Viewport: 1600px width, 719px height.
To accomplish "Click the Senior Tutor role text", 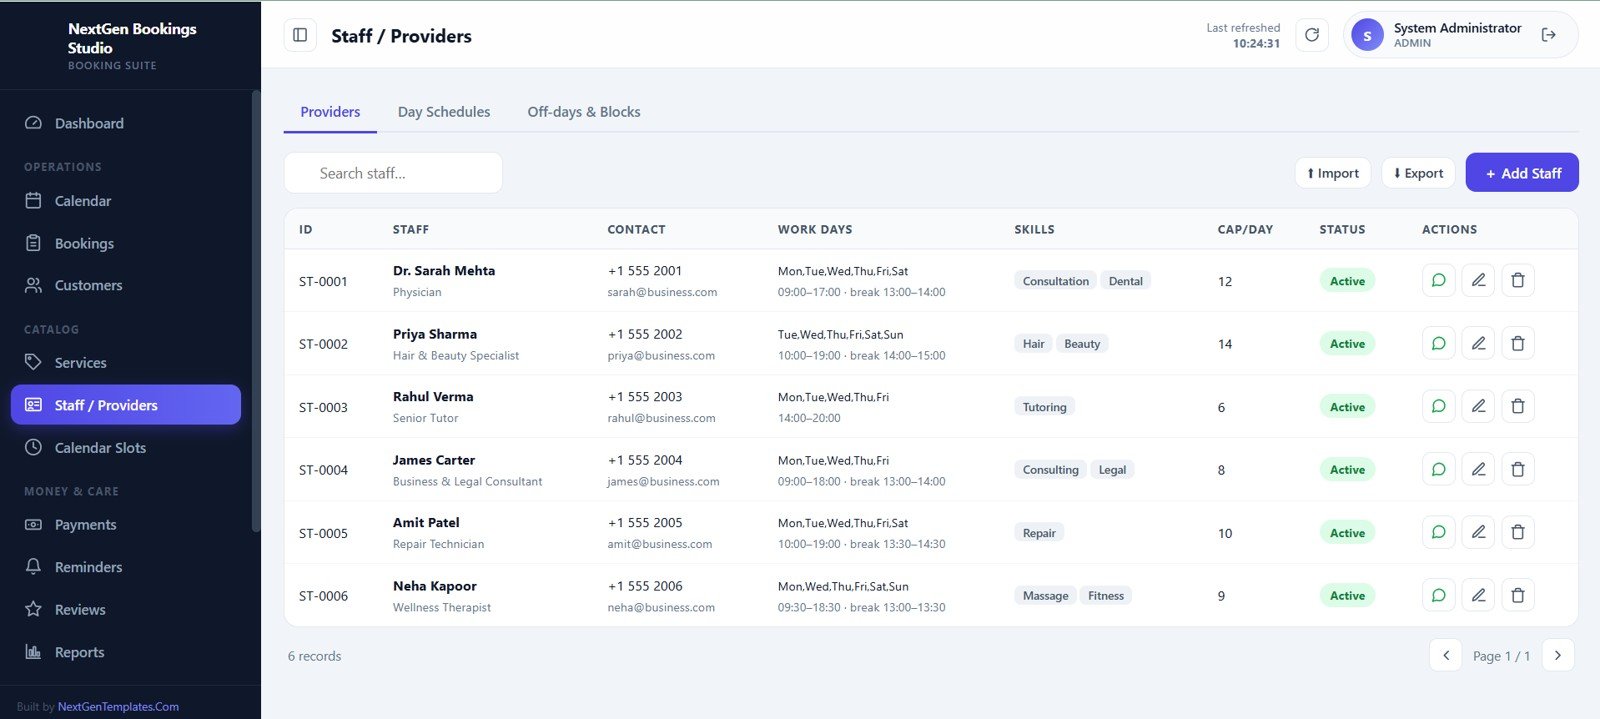I will pyautogui.click(x=425, y=418).
